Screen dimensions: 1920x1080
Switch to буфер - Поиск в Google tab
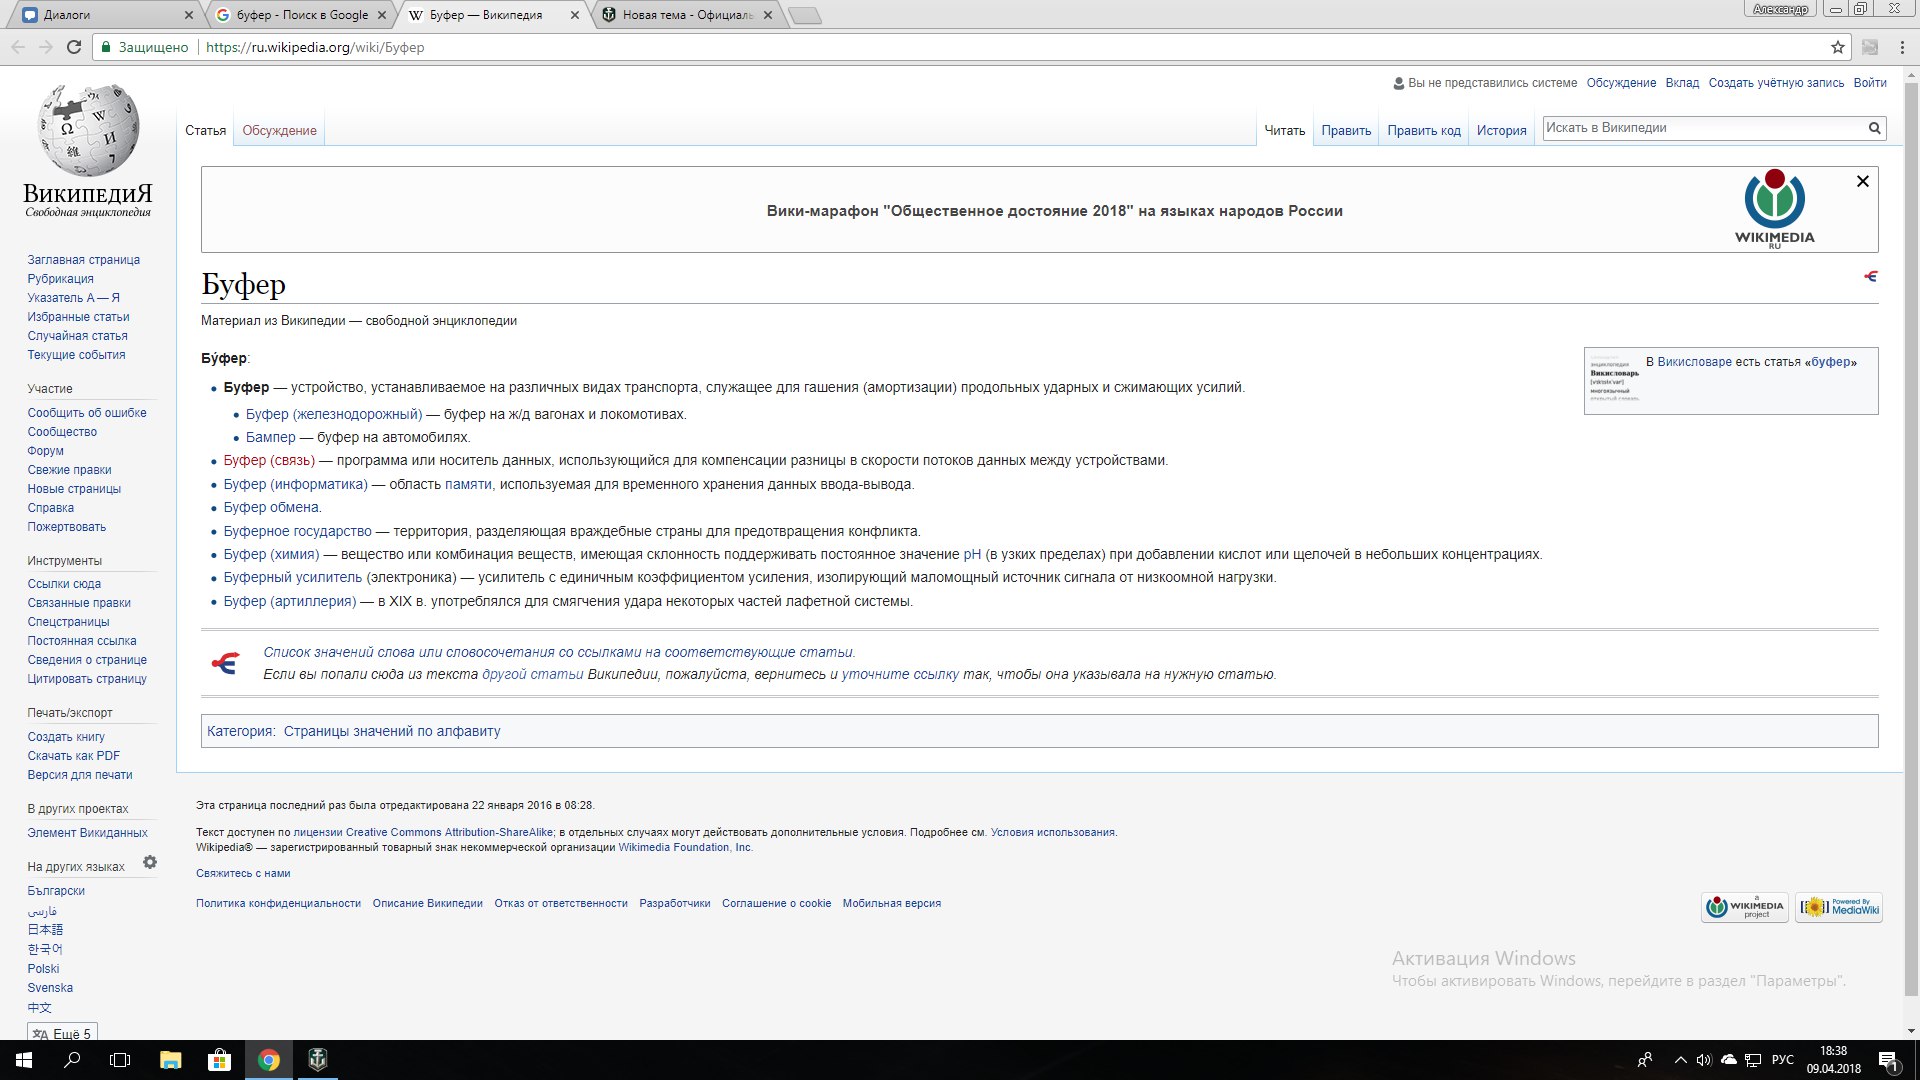[x=302, y=15]
